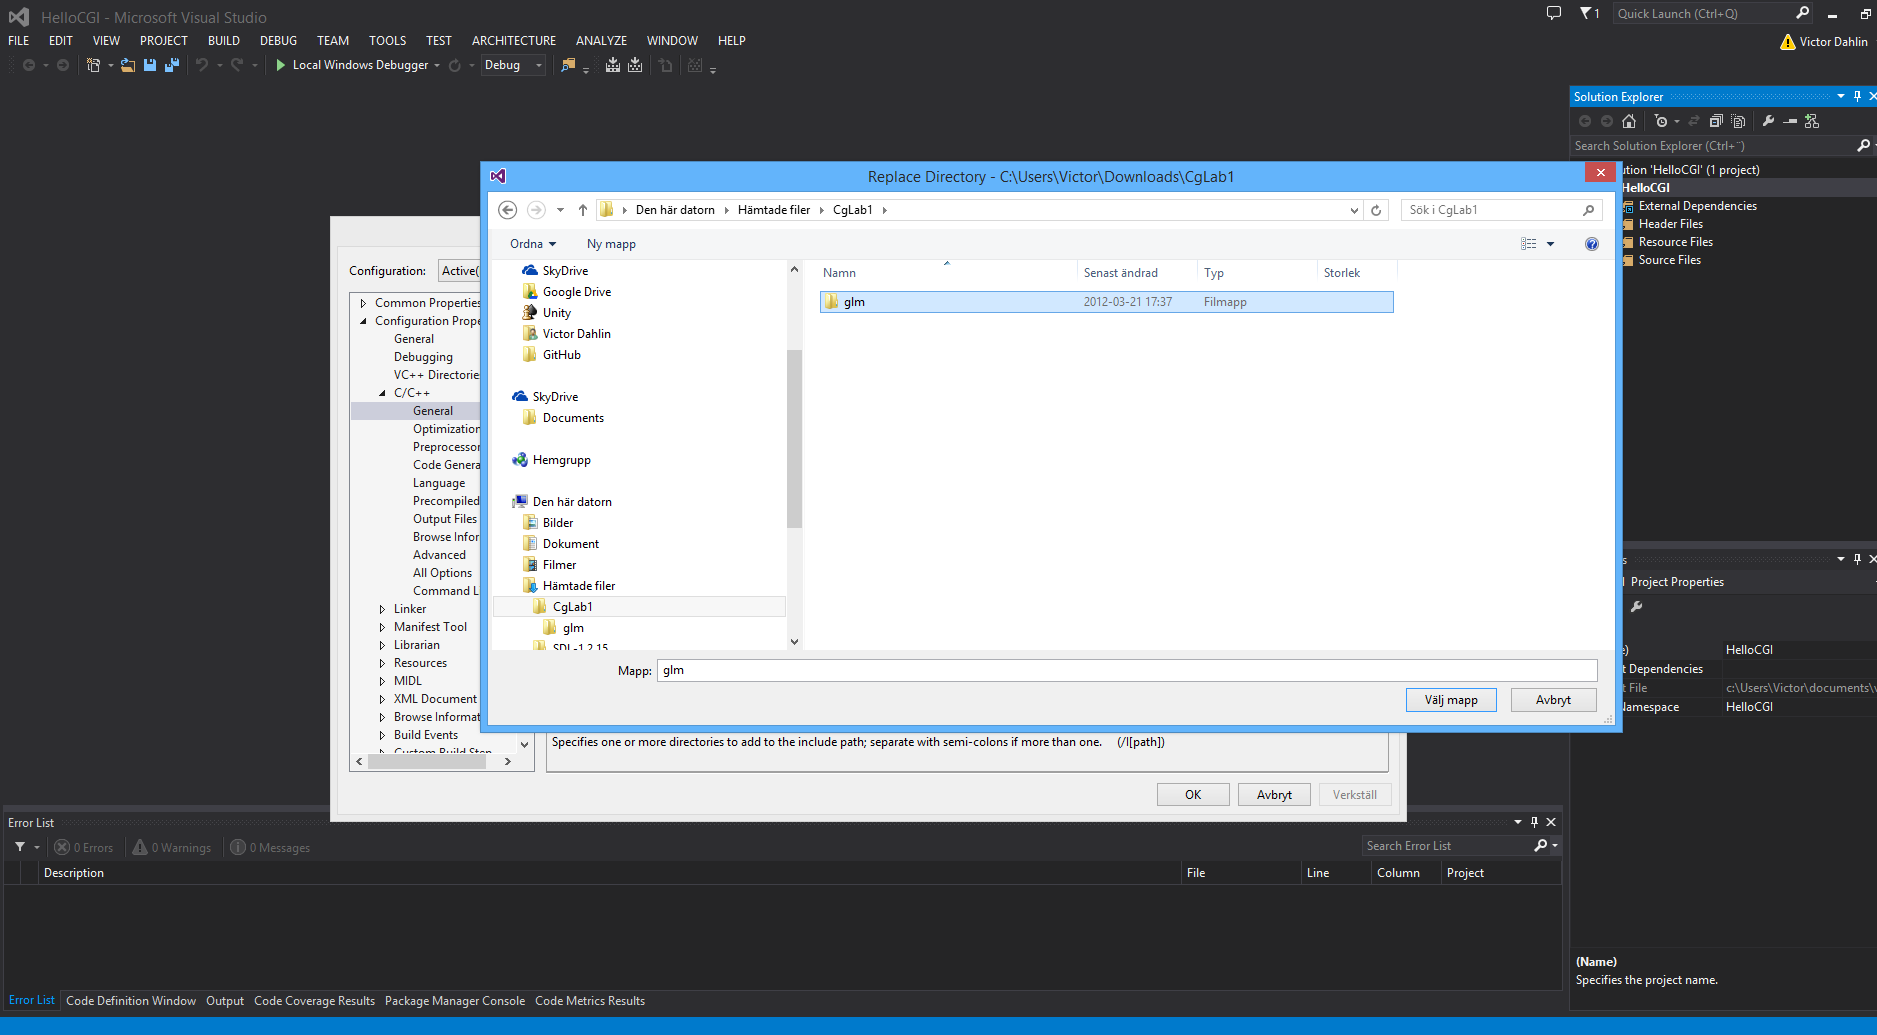Open the PROJECT menu

(x=163, y=41)
